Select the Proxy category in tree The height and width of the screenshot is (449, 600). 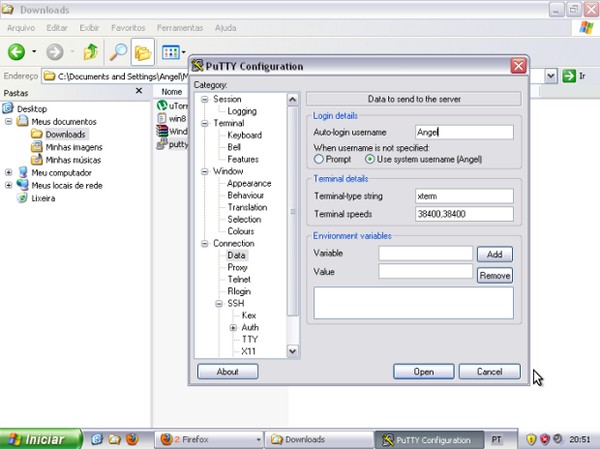(x=237, y=267)
